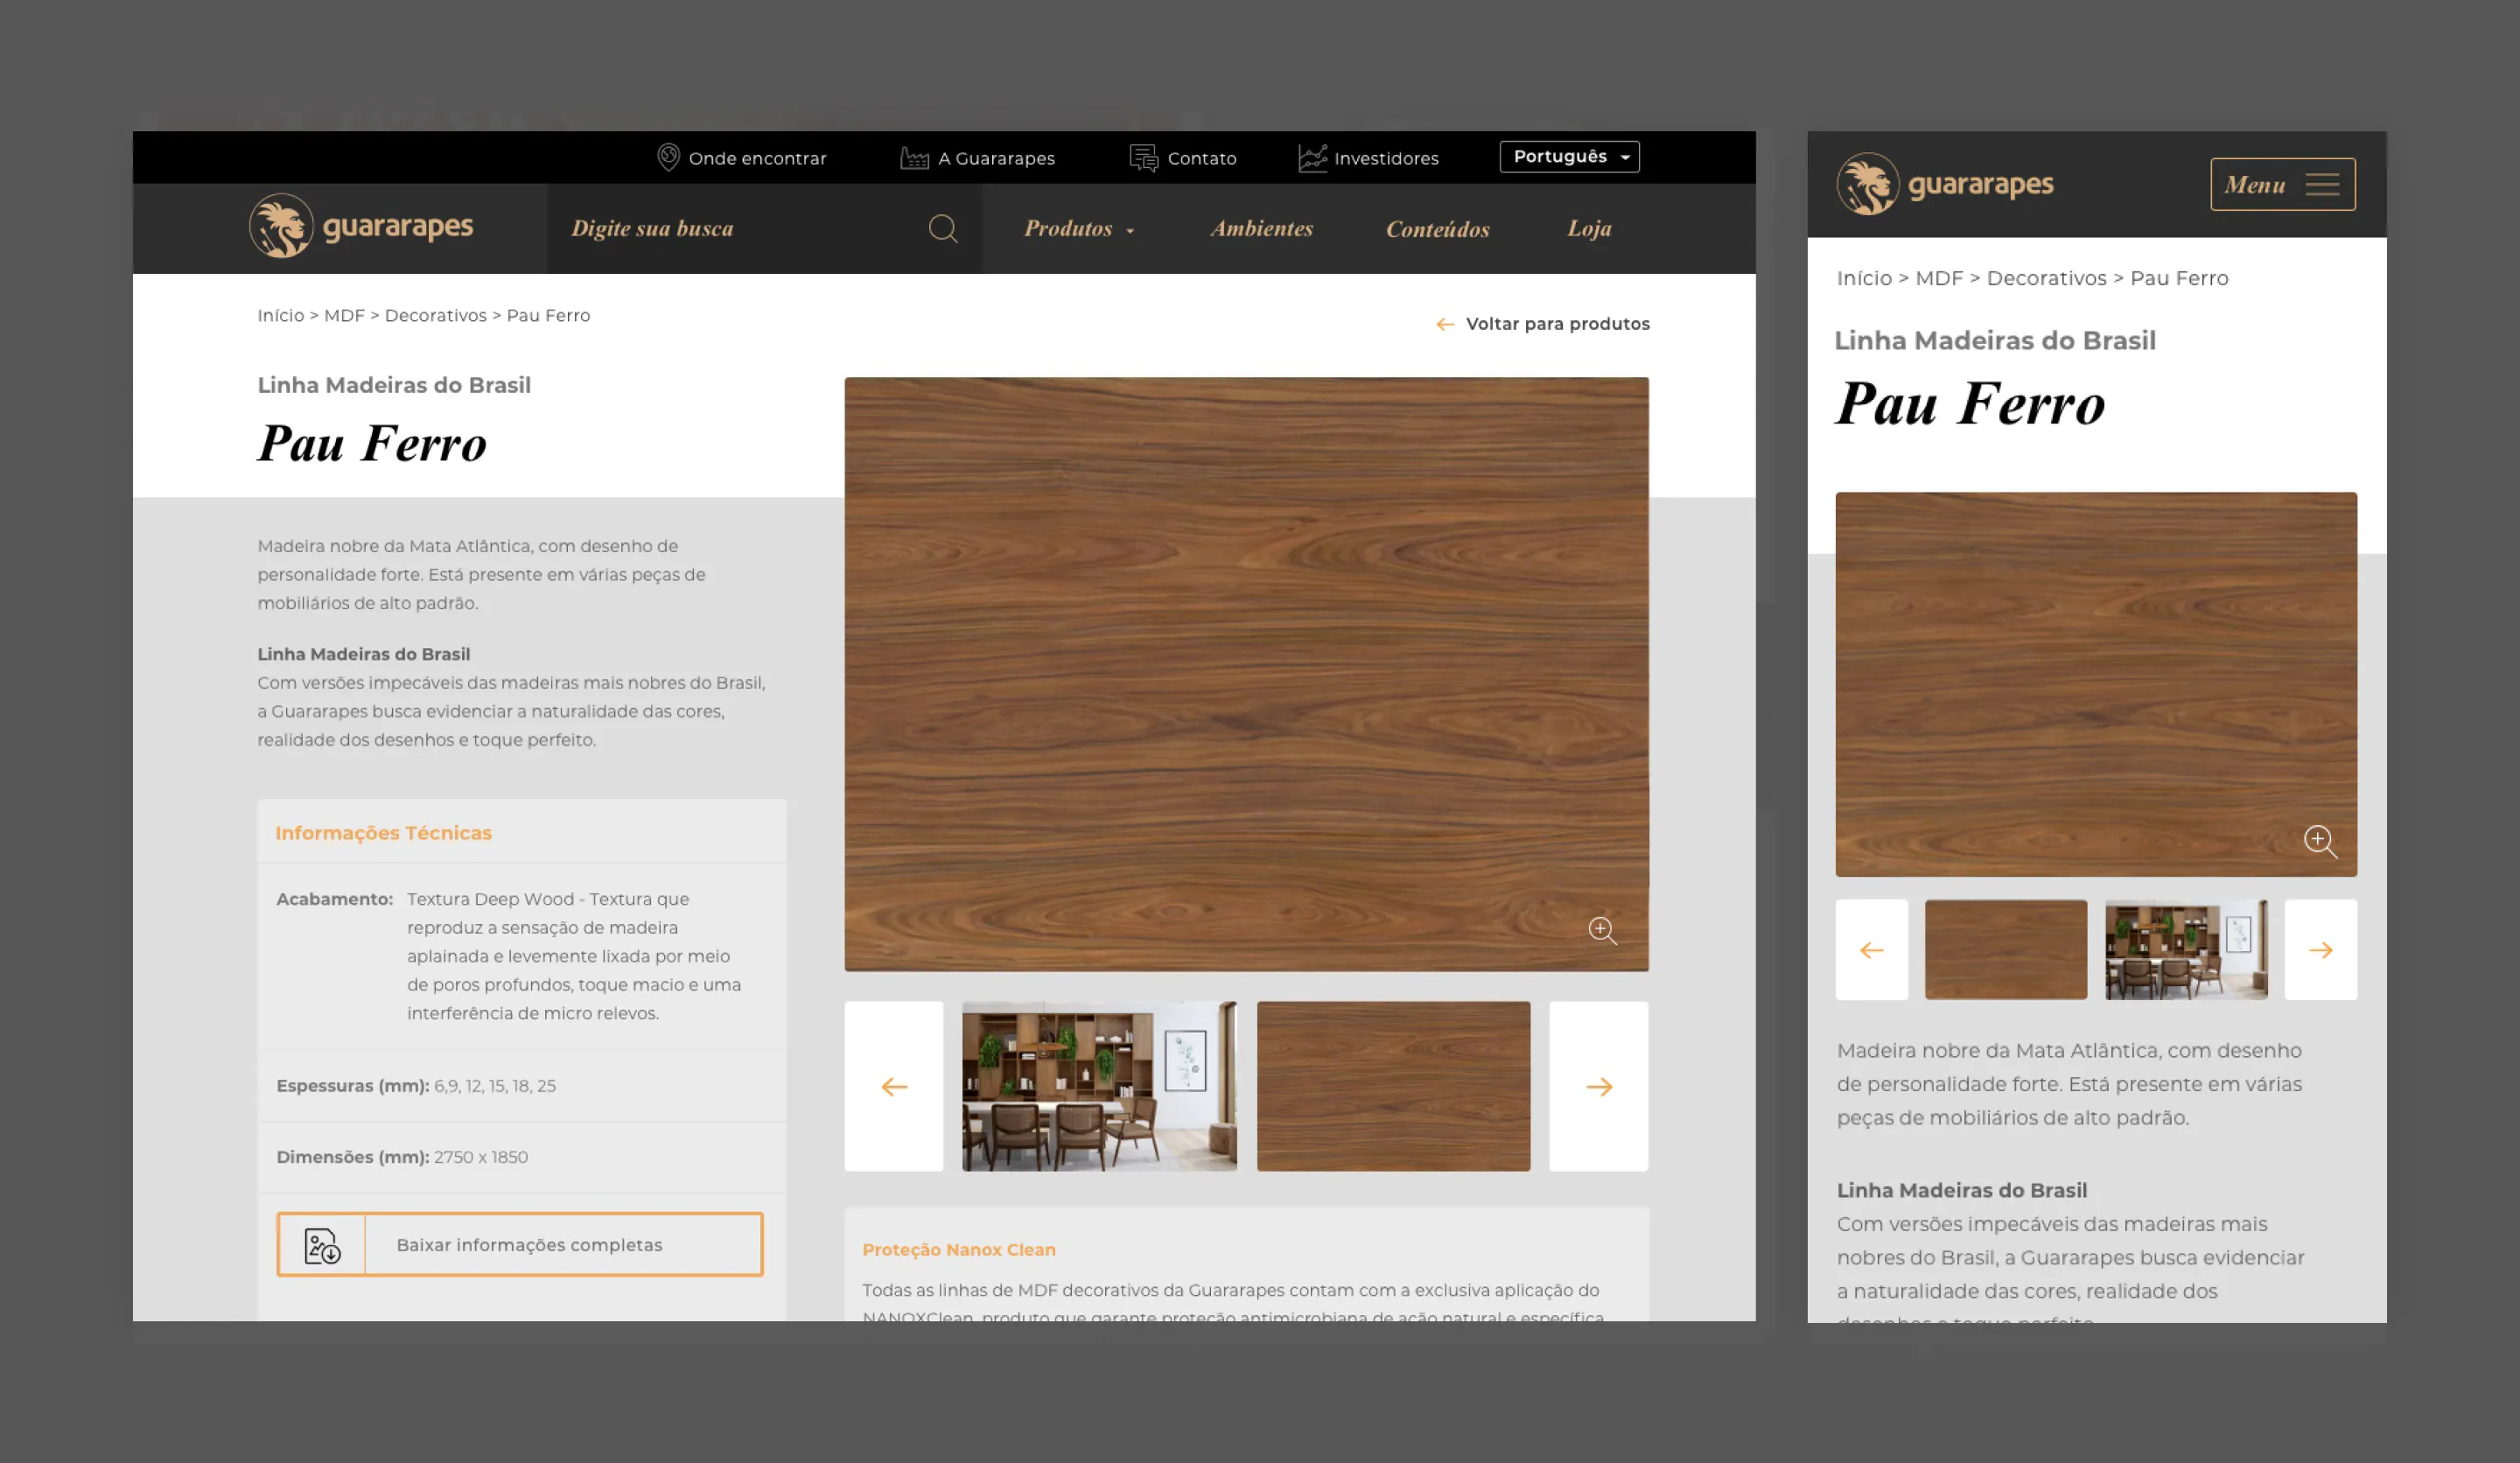Screen dimensions: 2520x1463
Task: Click the left arrow in desktop gallery carousel
Action: click(894, 1087)
